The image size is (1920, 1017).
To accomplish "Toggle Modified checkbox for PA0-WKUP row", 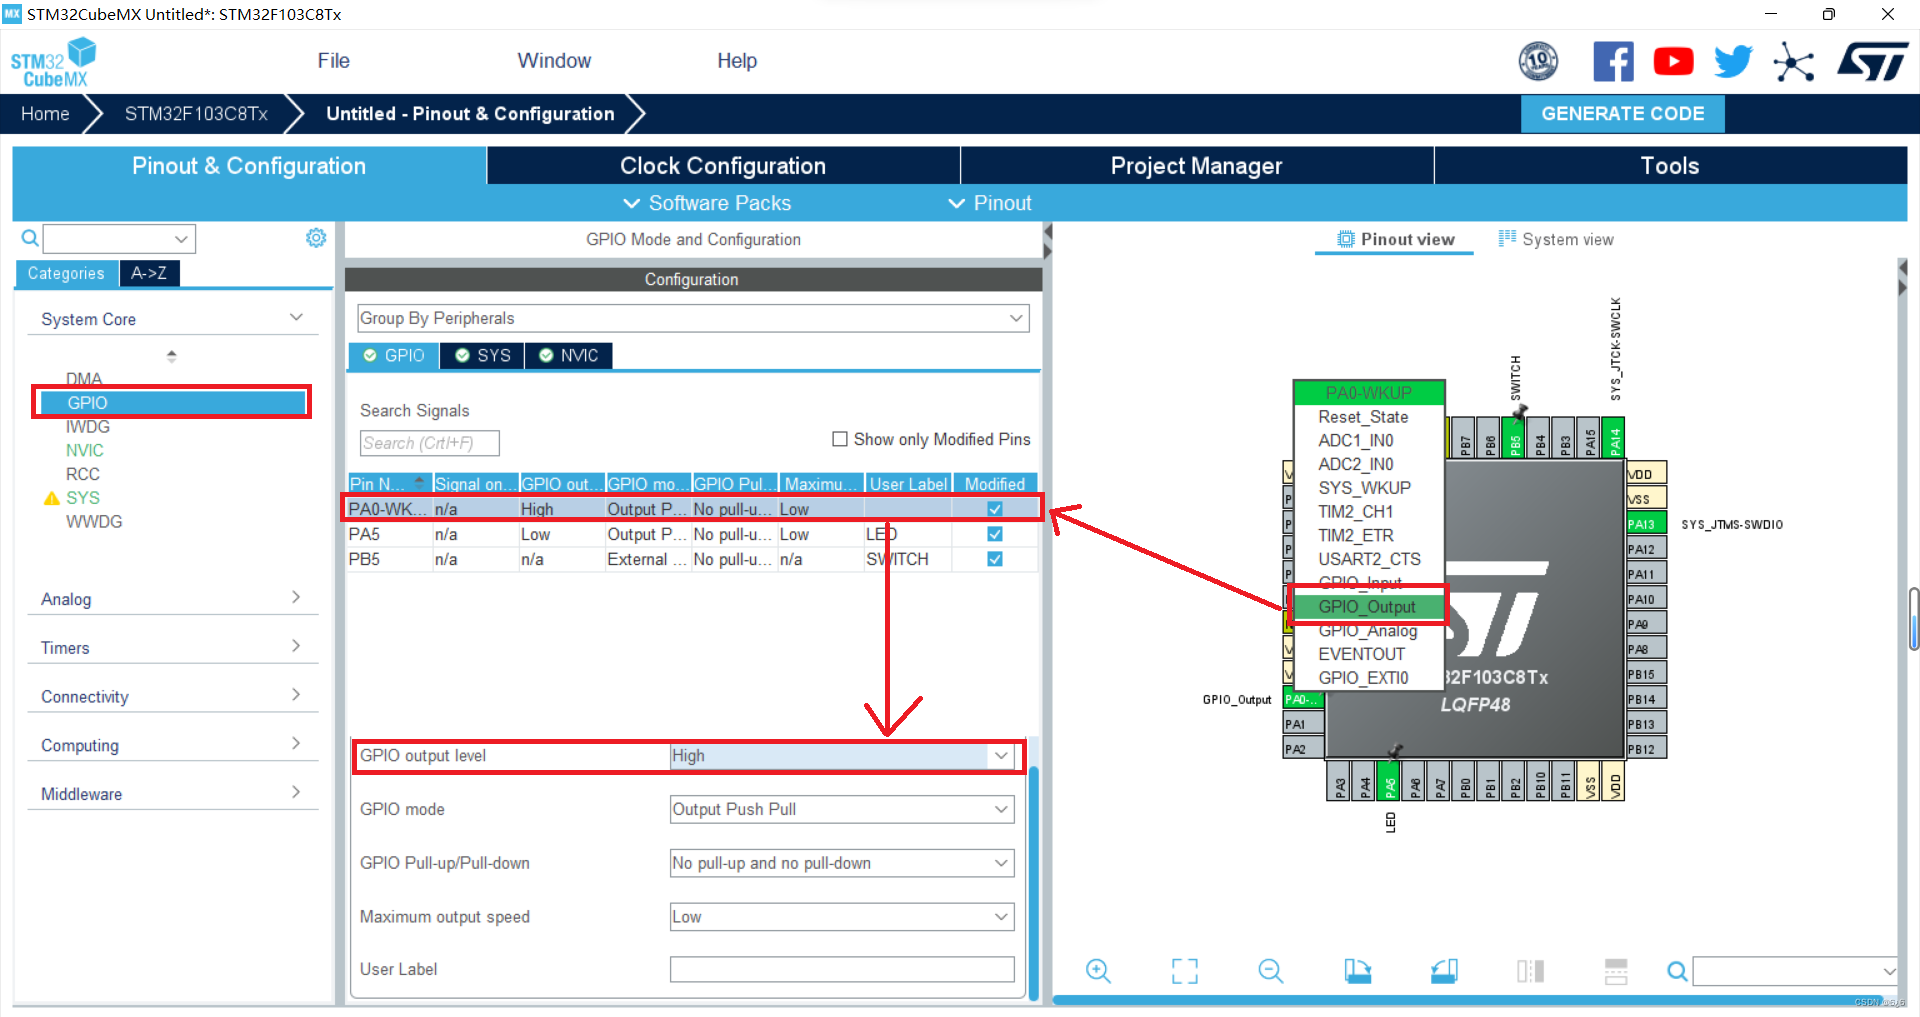I will (x=995, y=509).
